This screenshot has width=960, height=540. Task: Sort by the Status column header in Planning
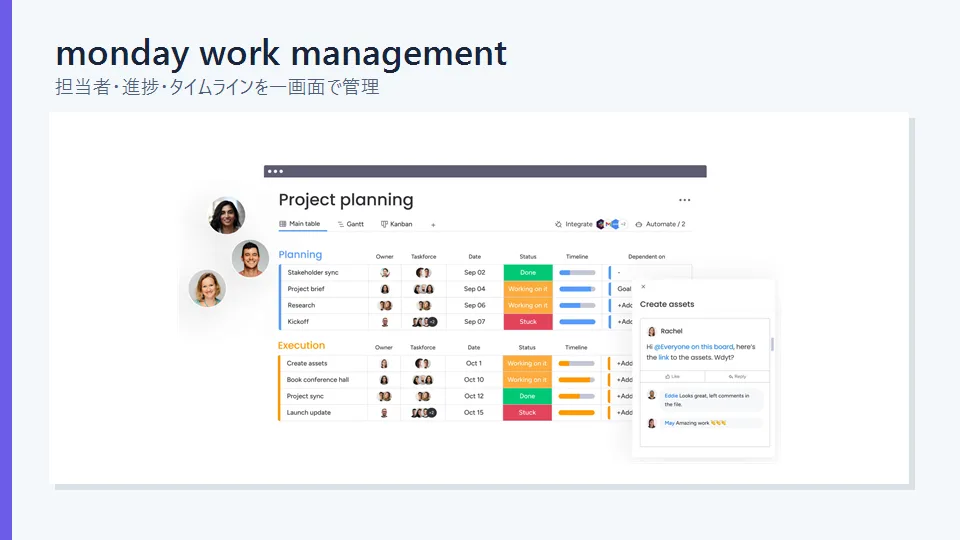(528, 257)
